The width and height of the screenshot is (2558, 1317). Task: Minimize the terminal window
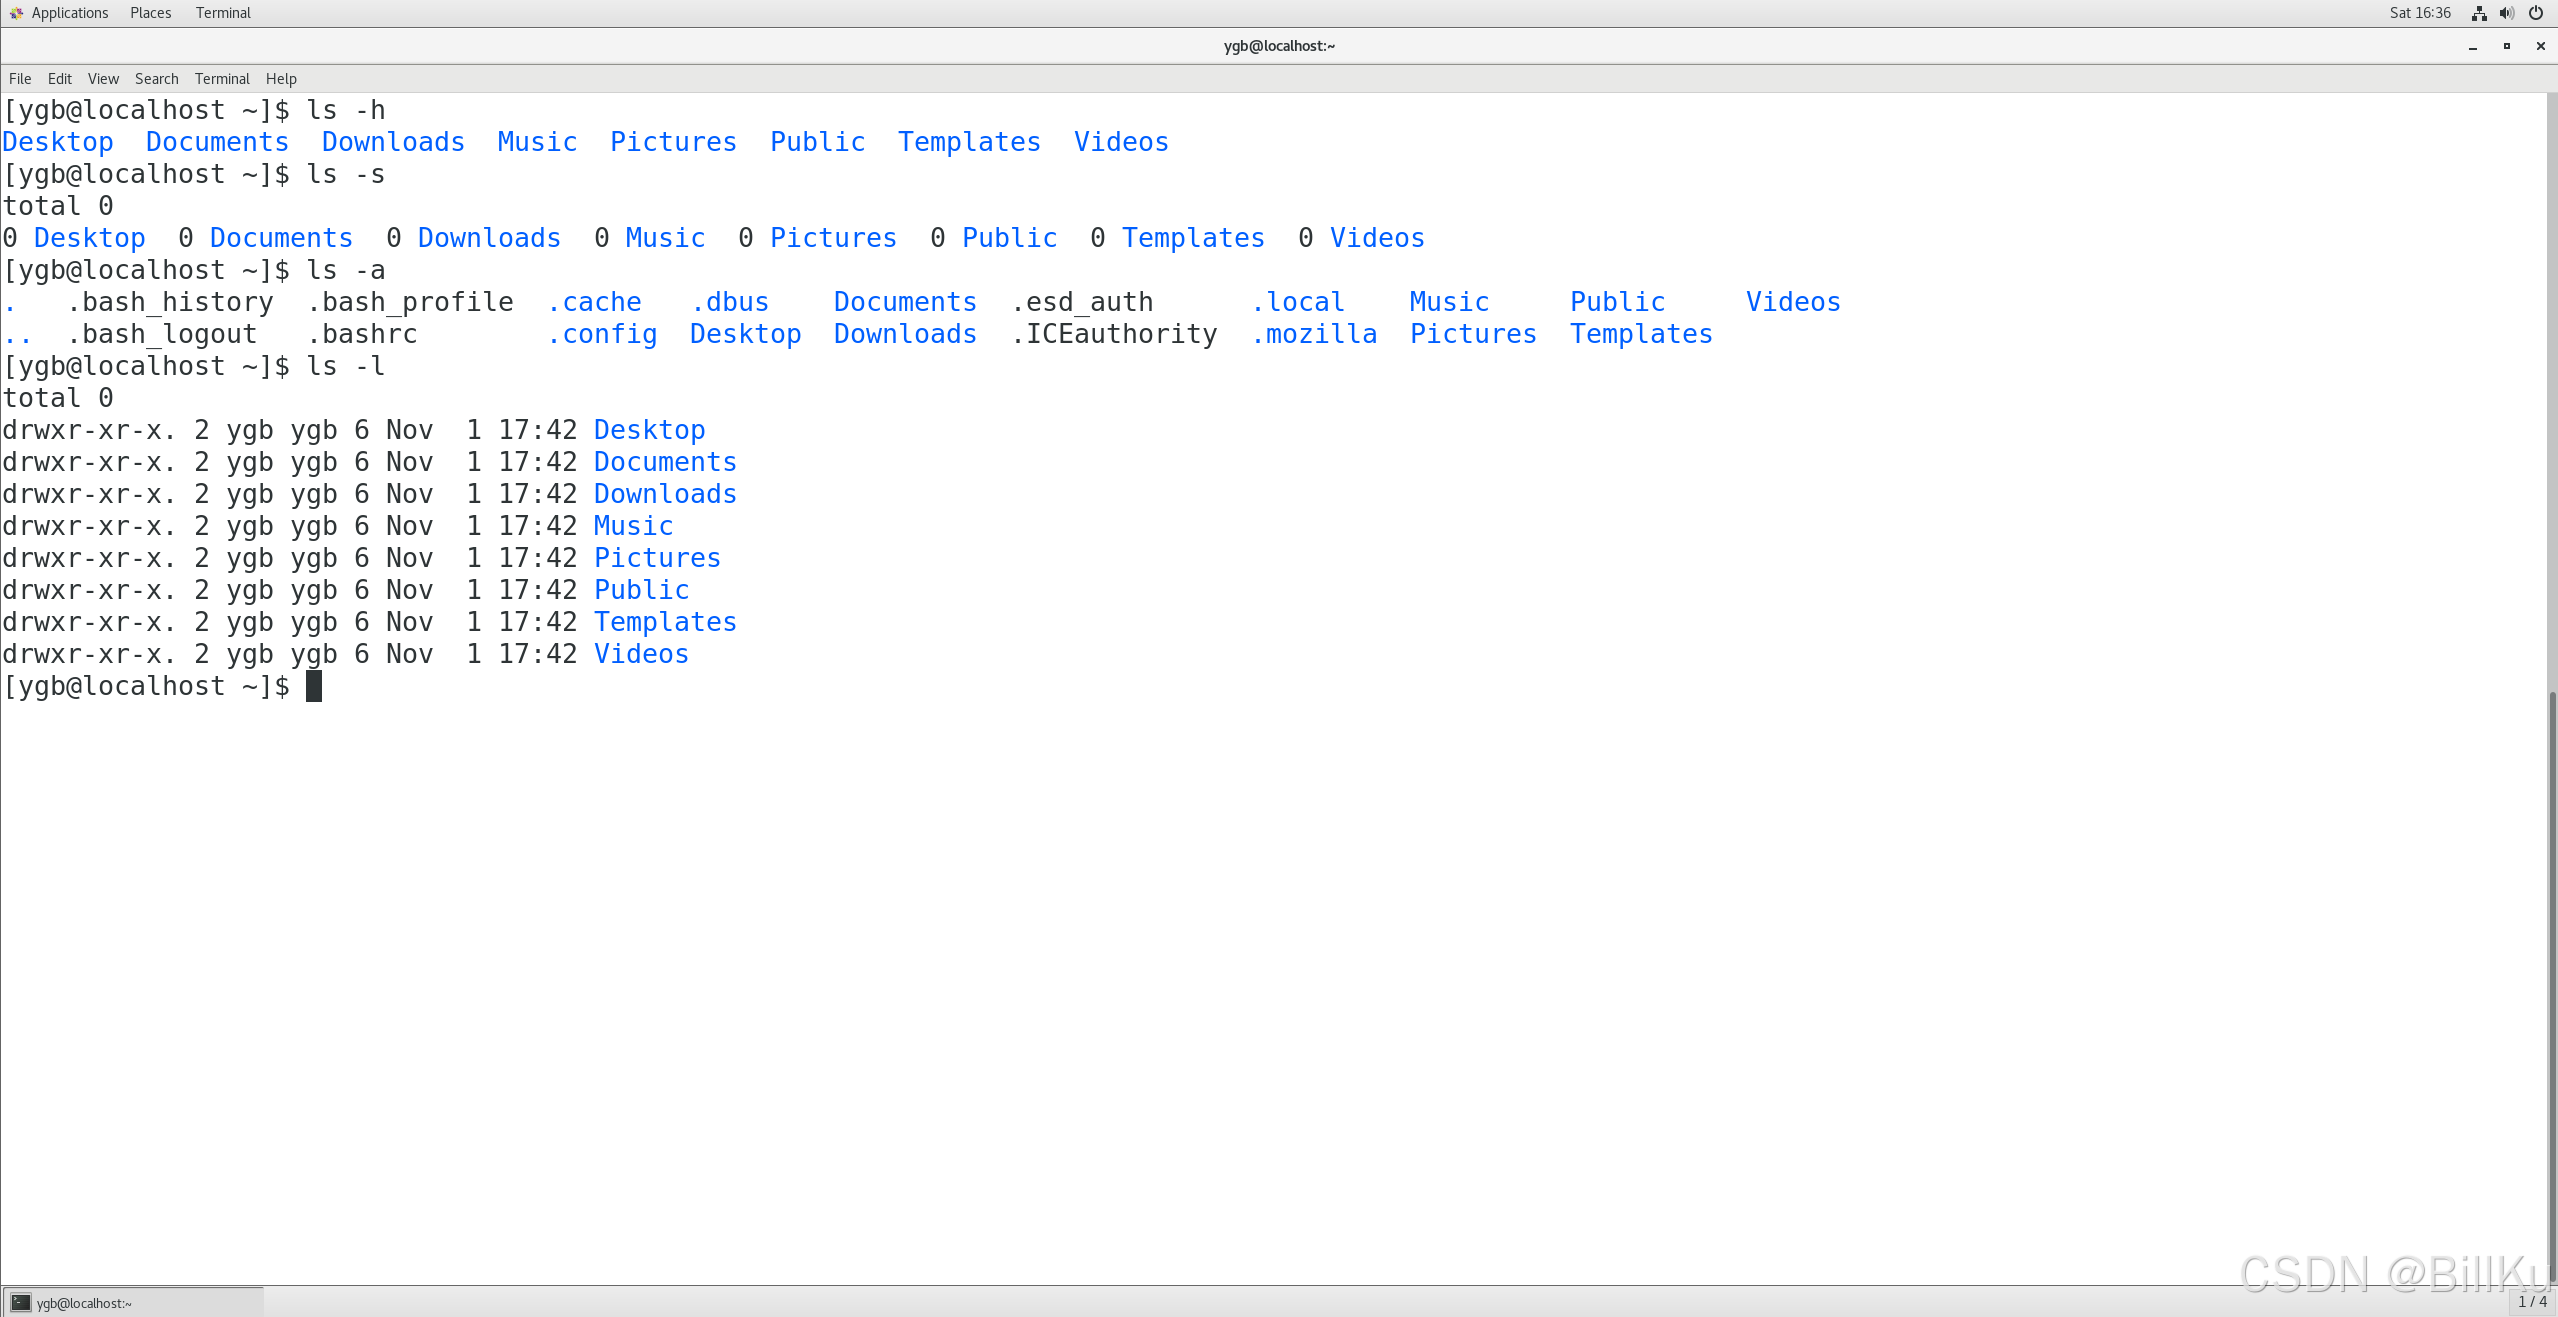[x=2473, y=47]
